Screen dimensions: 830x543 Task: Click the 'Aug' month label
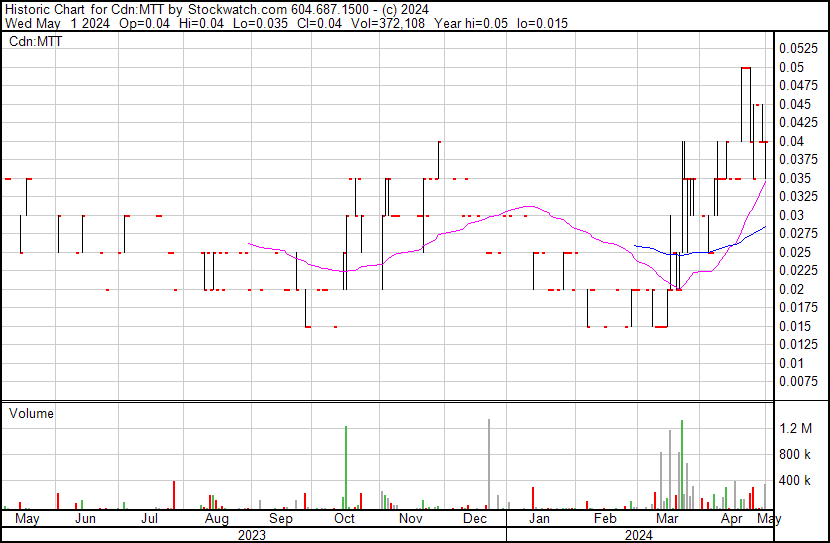point(216,519)
